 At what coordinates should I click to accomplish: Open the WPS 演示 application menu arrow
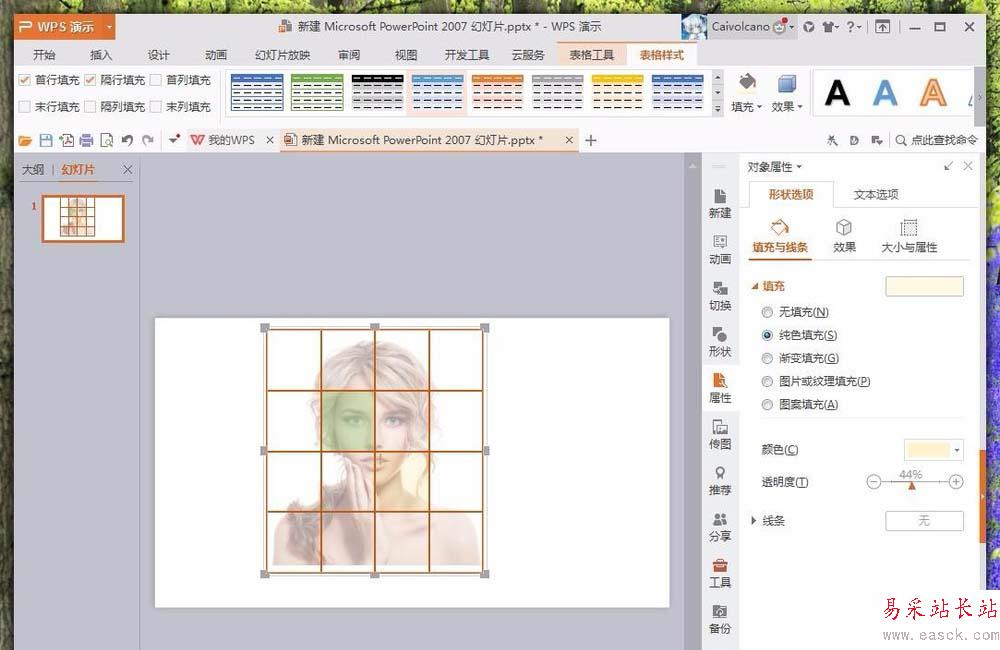(x=109, y=27)
